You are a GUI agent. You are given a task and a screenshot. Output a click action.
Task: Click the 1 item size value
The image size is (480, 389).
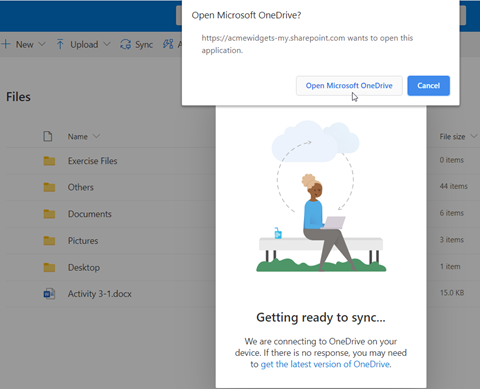pyautogui.click(x=450, y=266)
